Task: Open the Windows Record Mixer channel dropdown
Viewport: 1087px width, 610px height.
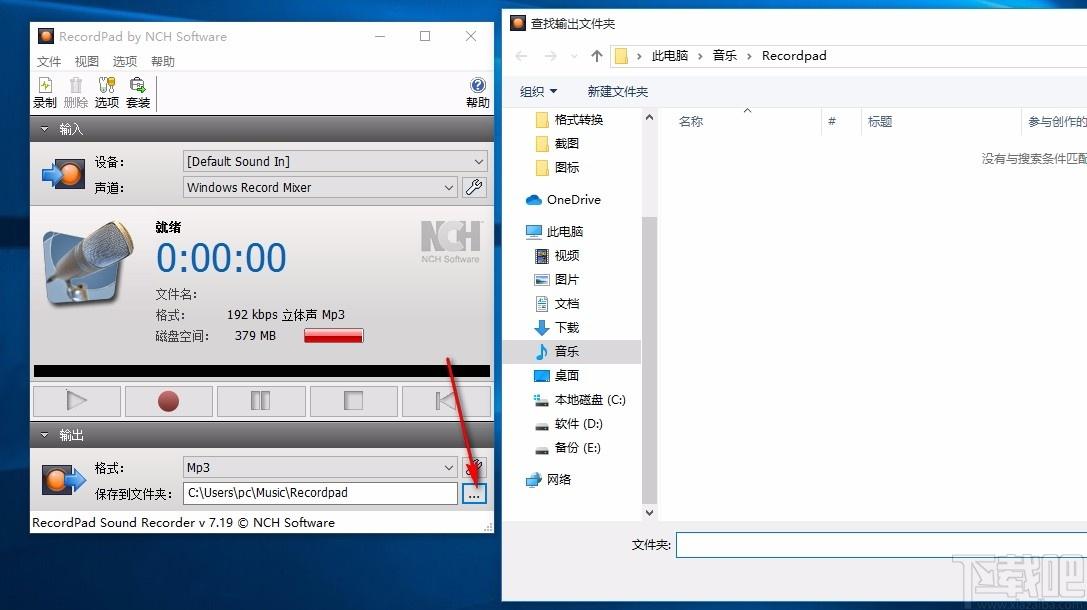Action: pyautogui.click(x=320, y=187)
